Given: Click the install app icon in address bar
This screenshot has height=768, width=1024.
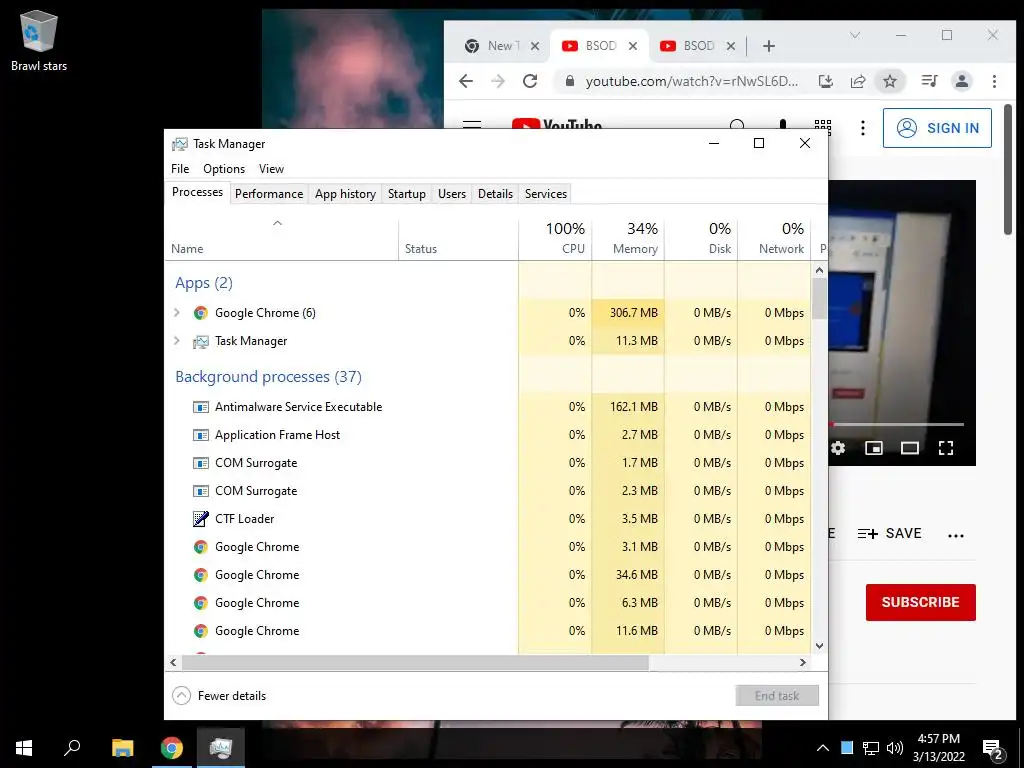Looking at the screenshot, I should (x=825, y=81).
